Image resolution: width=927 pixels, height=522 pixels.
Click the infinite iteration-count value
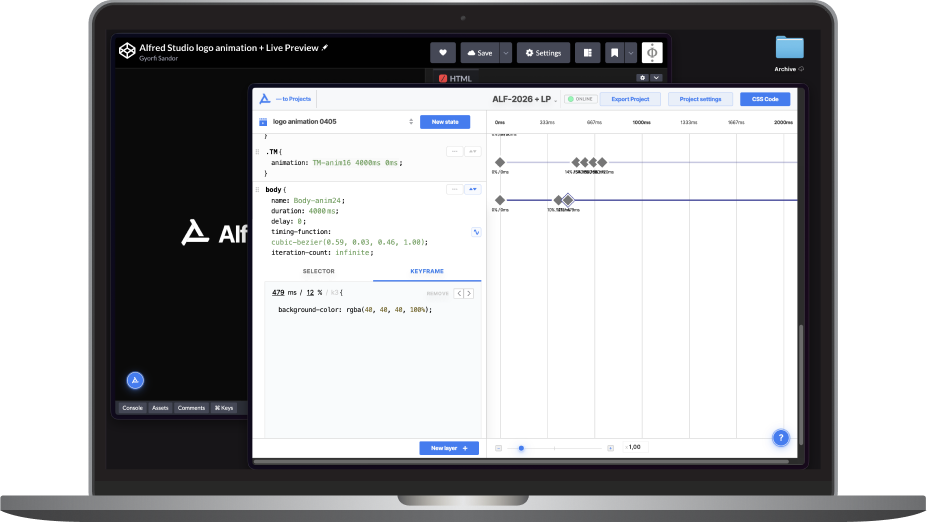coord(353,253)
